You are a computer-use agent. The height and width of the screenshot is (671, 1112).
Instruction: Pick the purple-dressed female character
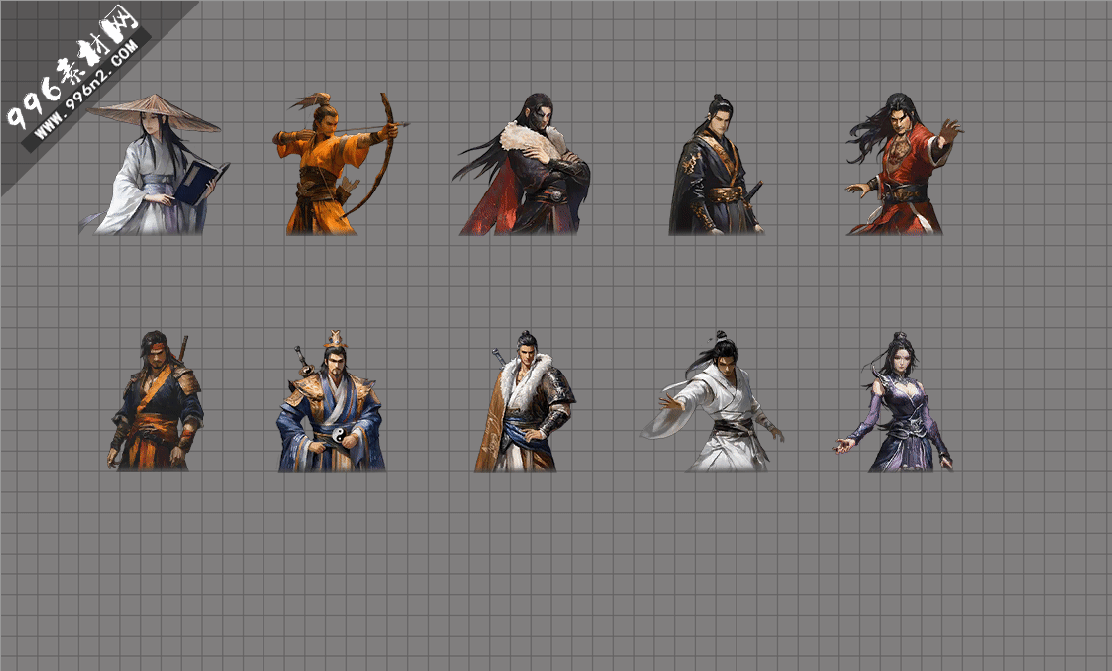pyautogui.click(x=893, y=401)
